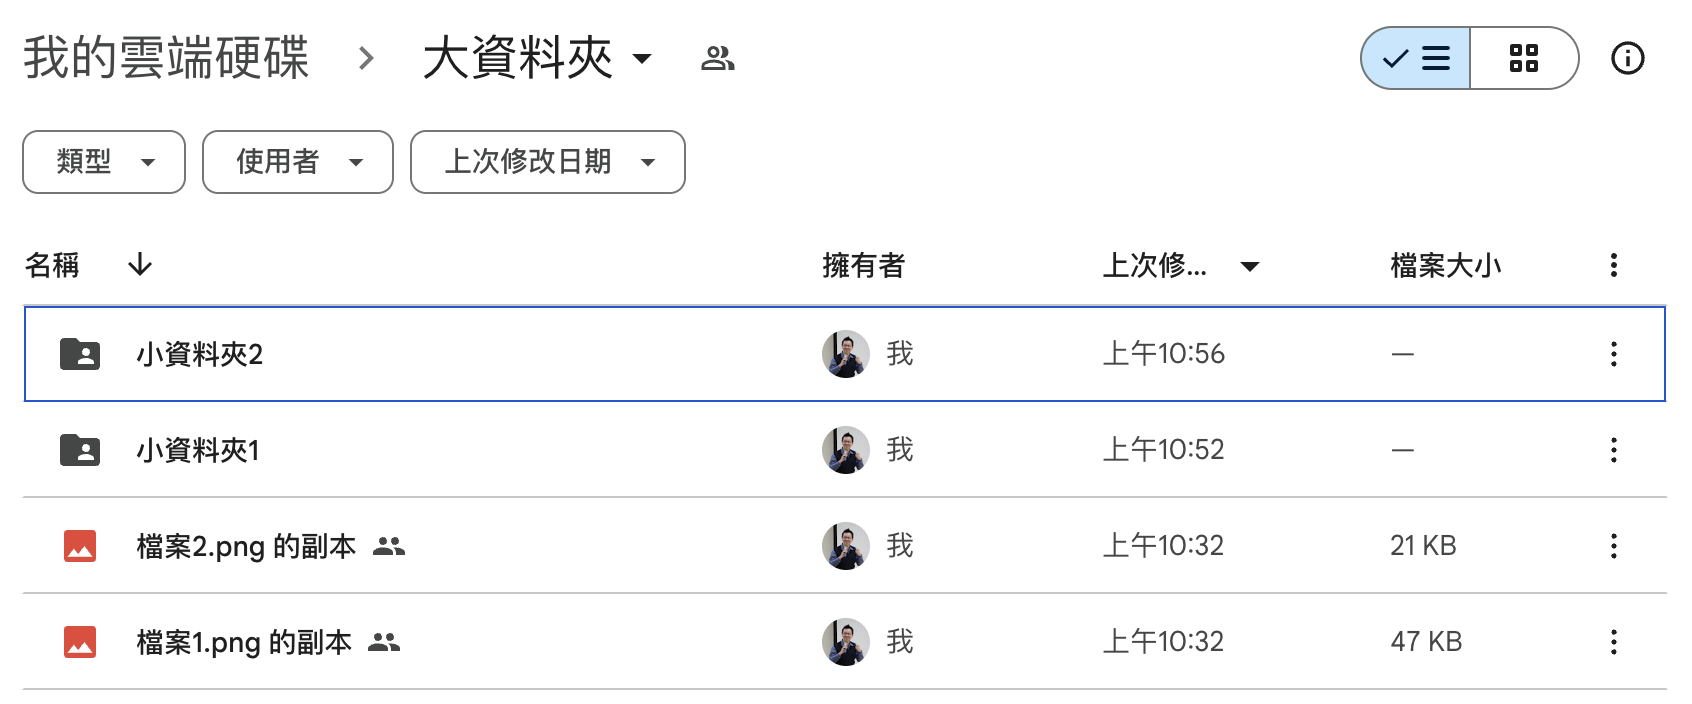Go to 我的雲端硬碟 breadcrumb
Viewport: 1692px width, 704px height.
[x=166, y=59]
